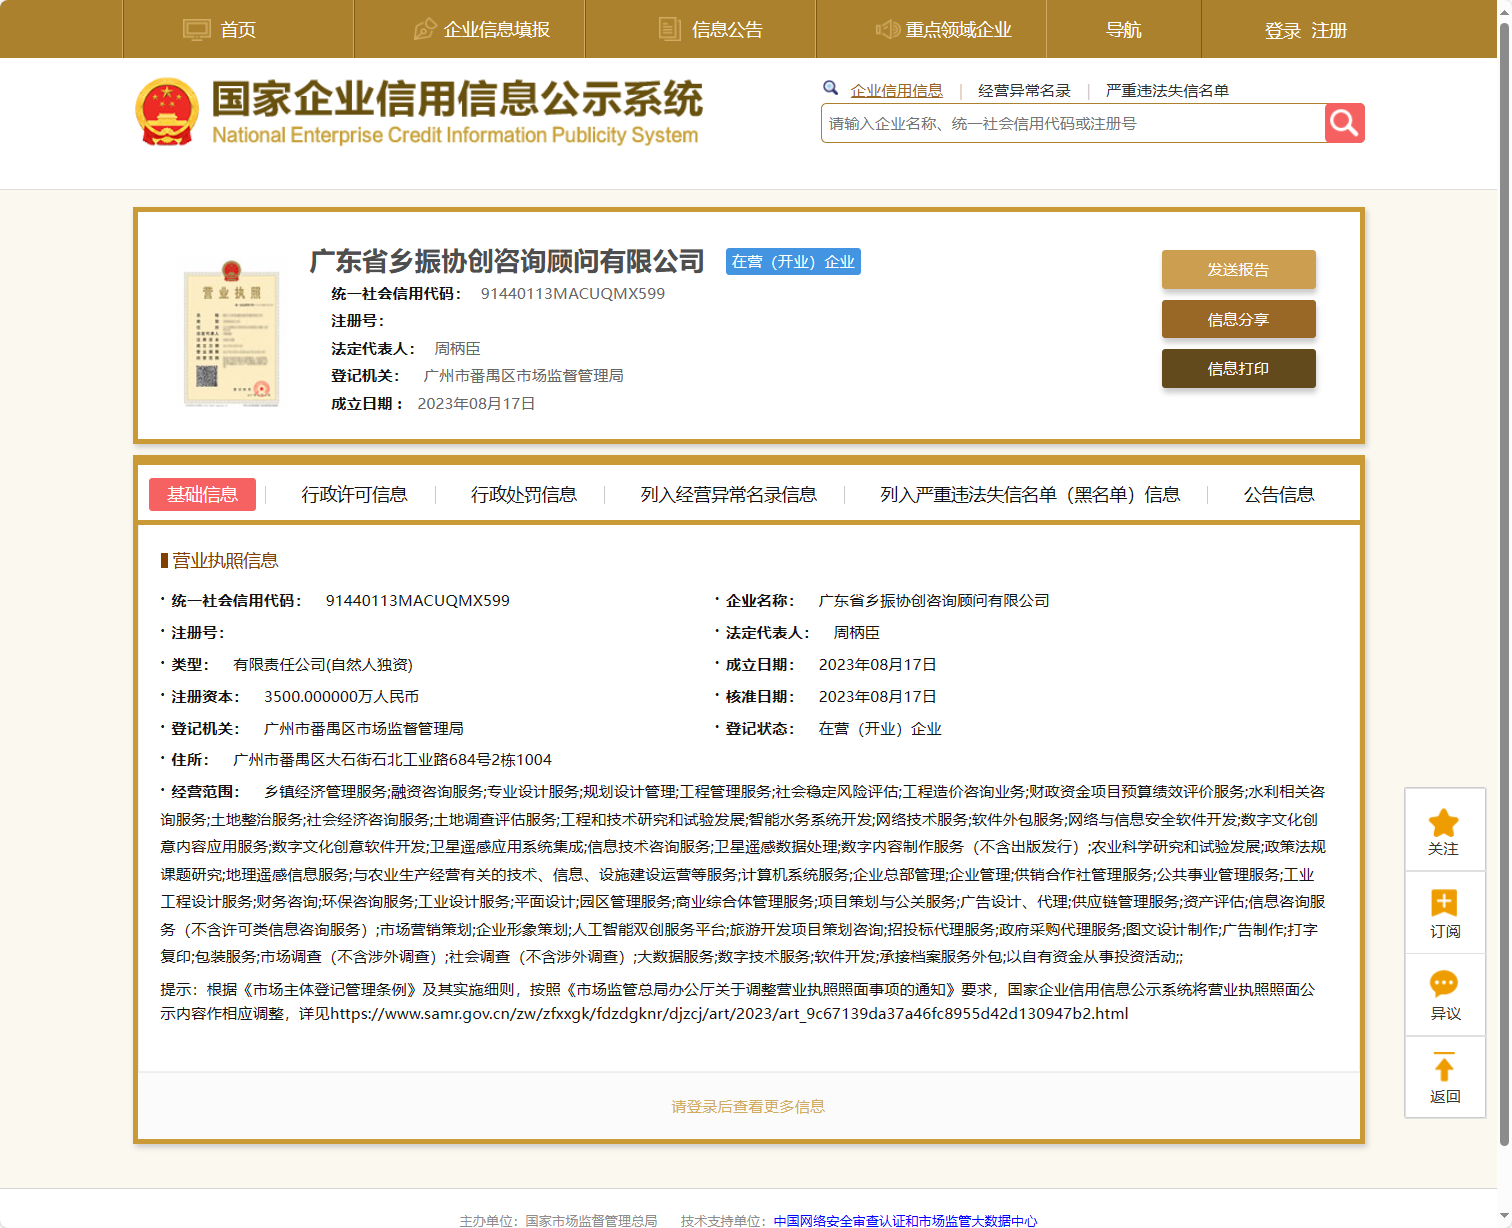Select 严重违法失信名单 search category
This screenshot has height=1228, width=1512.
[x=1167, y=90]
